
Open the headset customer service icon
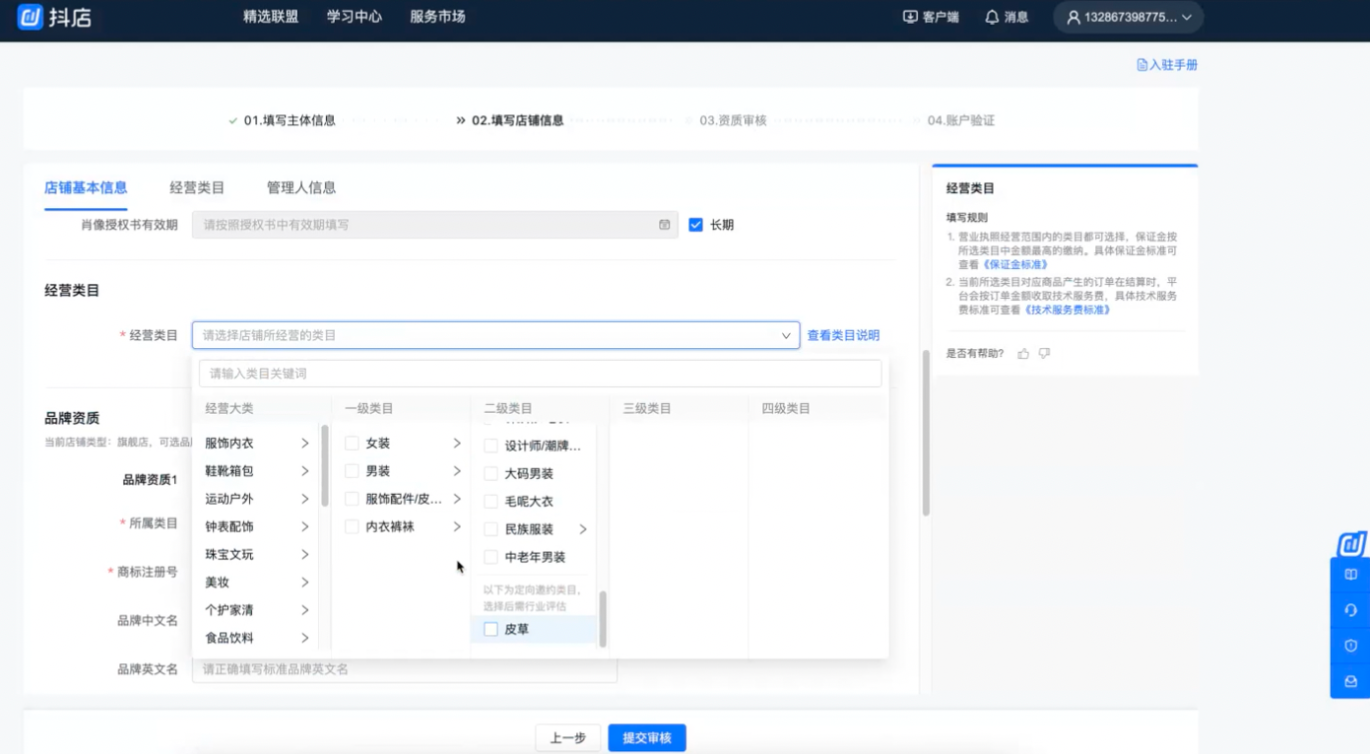click(1350, 610)
